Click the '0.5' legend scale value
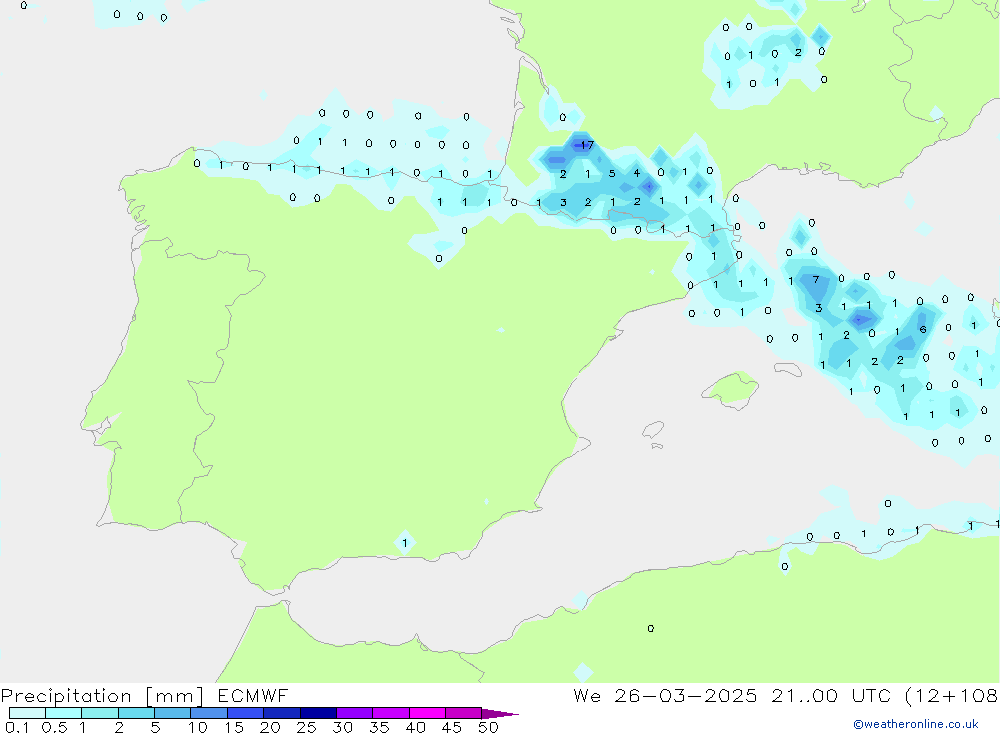Screen dimensions: 1000x733 54,727
